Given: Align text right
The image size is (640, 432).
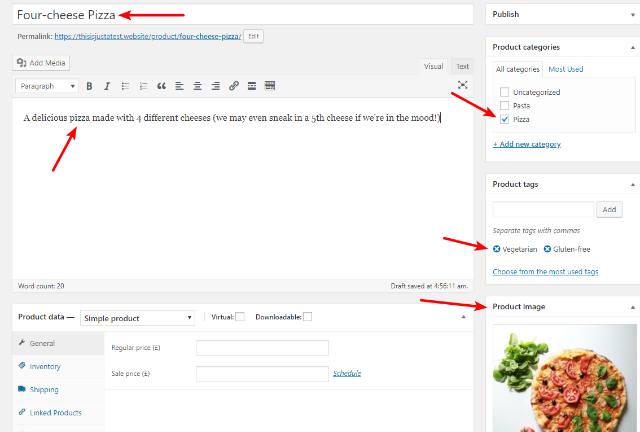Looking at the screenshot, I should tap(216, 86).
